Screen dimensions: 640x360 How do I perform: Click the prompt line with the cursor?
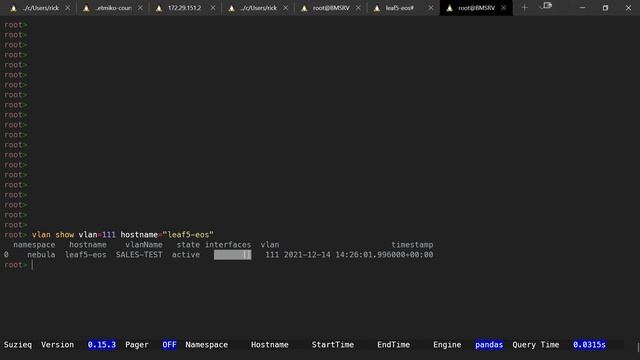19,265
